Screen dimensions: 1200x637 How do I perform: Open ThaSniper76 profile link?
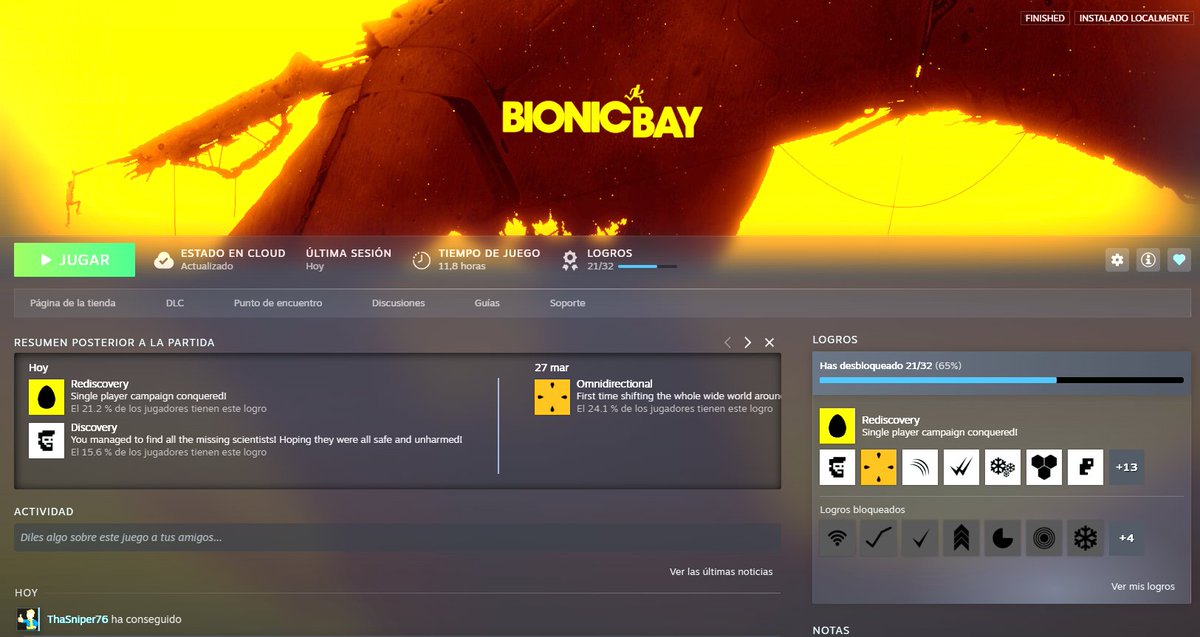[x=77, y=620]
